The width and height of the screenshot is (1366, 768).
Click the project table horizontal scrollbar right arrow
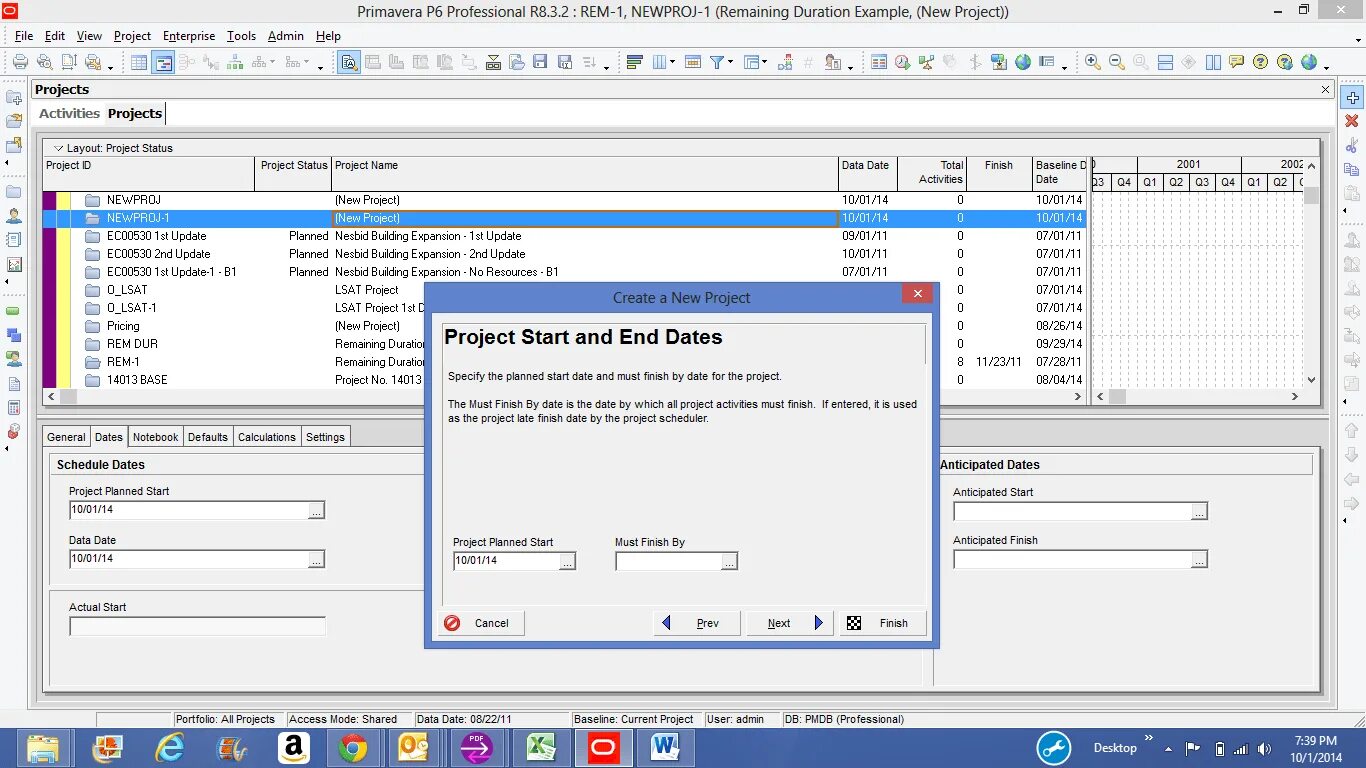(1078, 397)
